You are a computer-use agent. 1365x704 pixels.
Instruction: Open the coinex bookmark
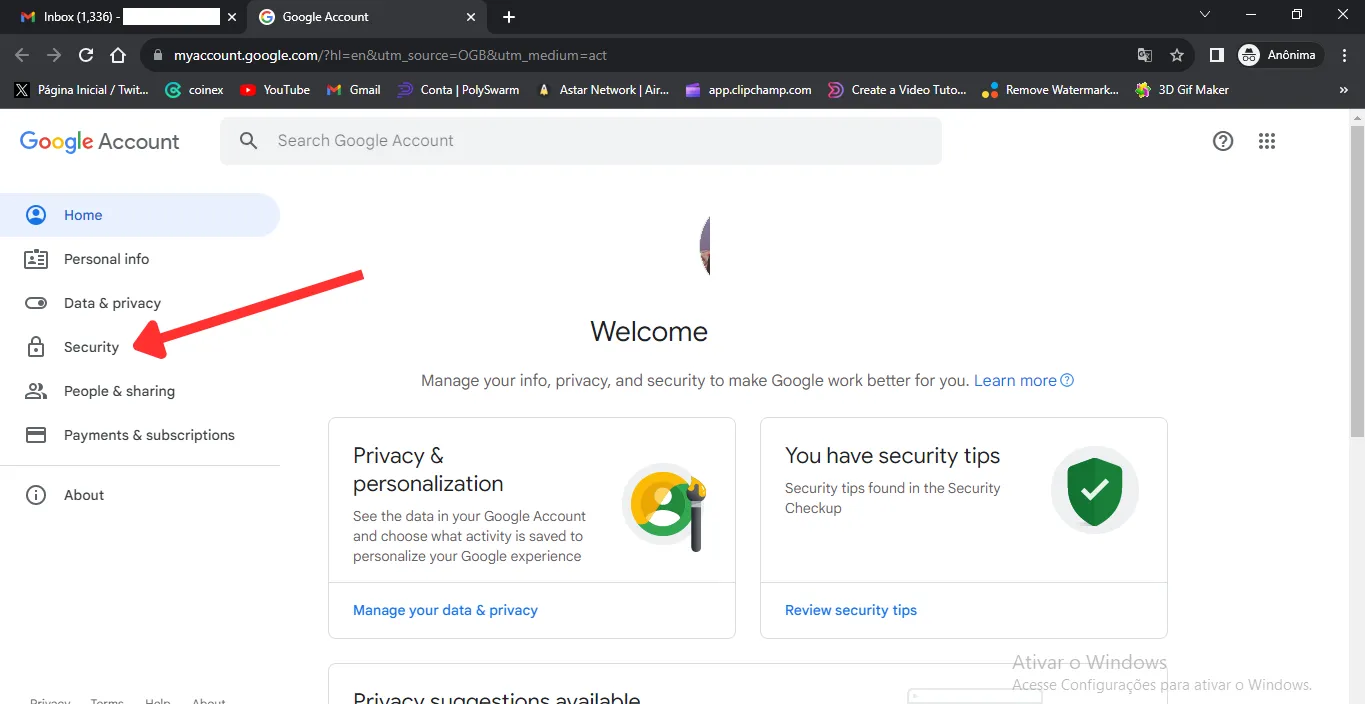click(194, 90)
